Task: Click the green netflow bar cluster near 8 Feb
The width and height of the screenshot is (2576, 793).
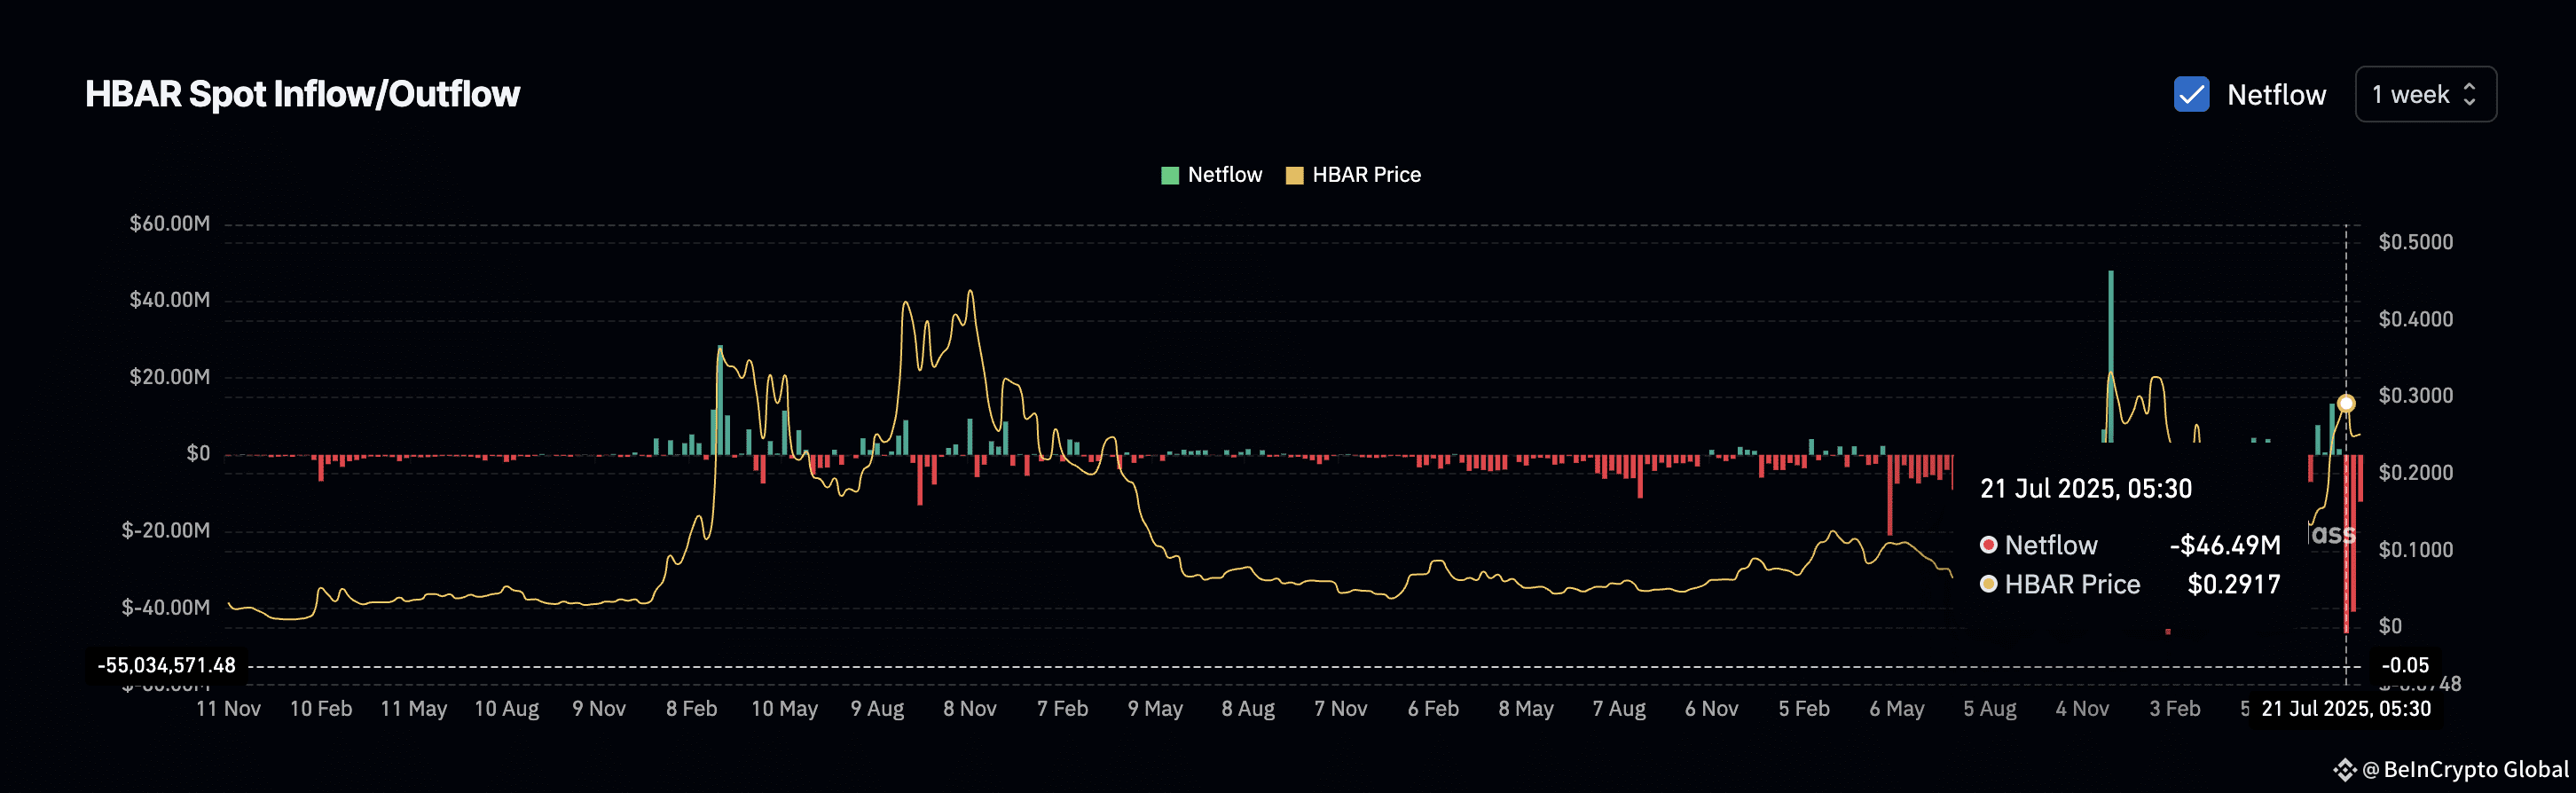Action: coord(719,400)
